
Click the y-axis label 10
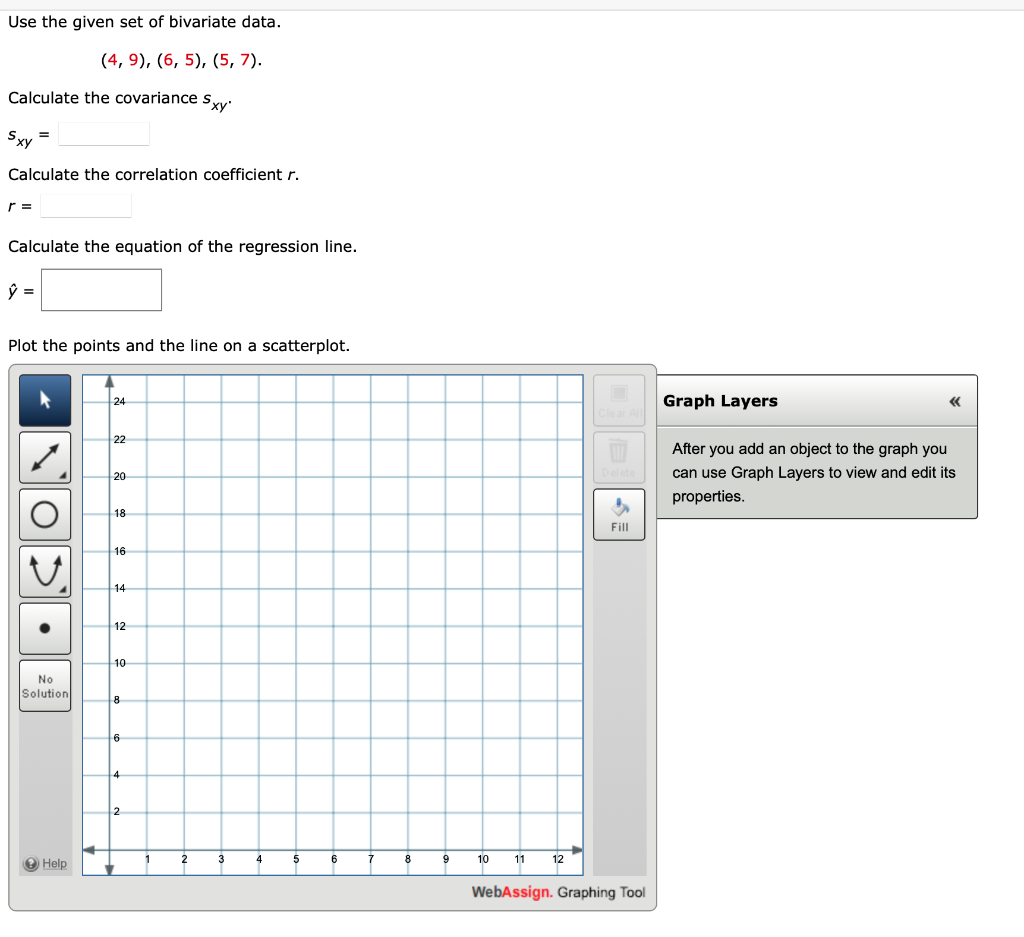pyautogui.click(x=120, y=663)
